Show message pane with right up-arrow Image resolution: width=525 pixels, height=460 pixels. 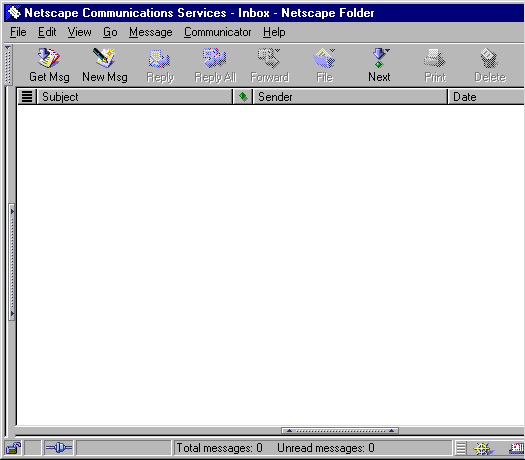[x=391, y=431]
